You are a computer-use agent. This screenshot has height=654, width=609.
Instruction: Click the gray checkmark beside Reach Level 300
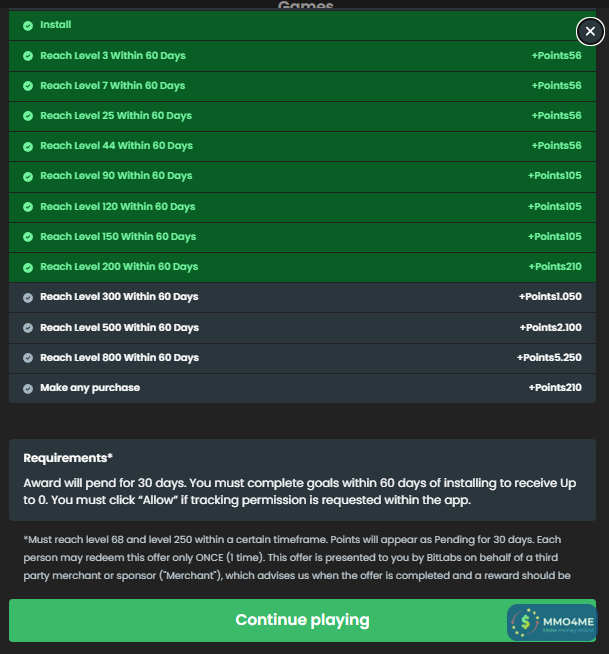click(x=28, y=297)
